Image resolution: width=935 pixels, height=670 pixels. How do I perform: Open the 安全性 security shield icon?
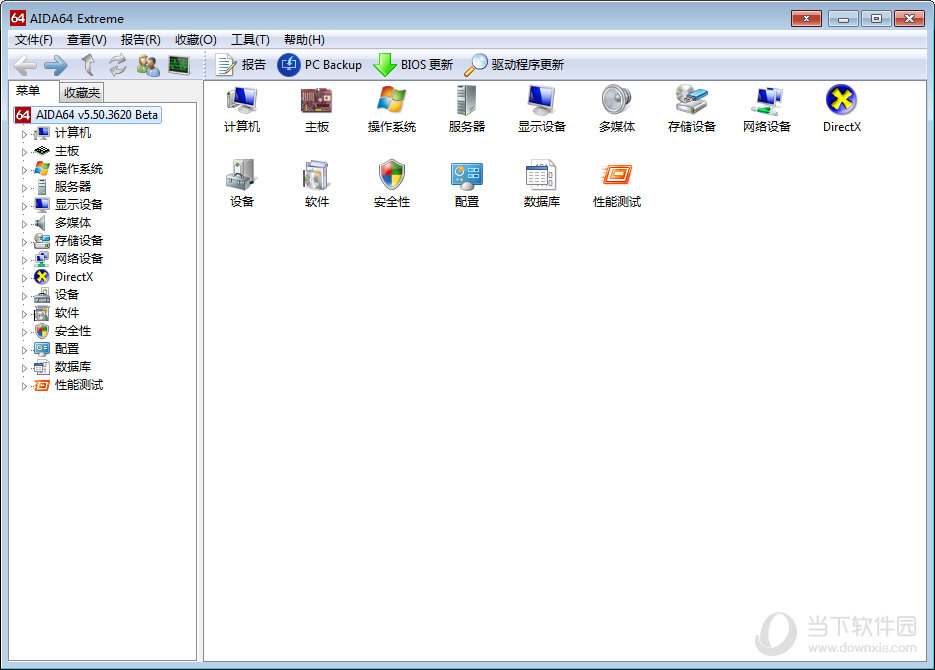(391, 176)
